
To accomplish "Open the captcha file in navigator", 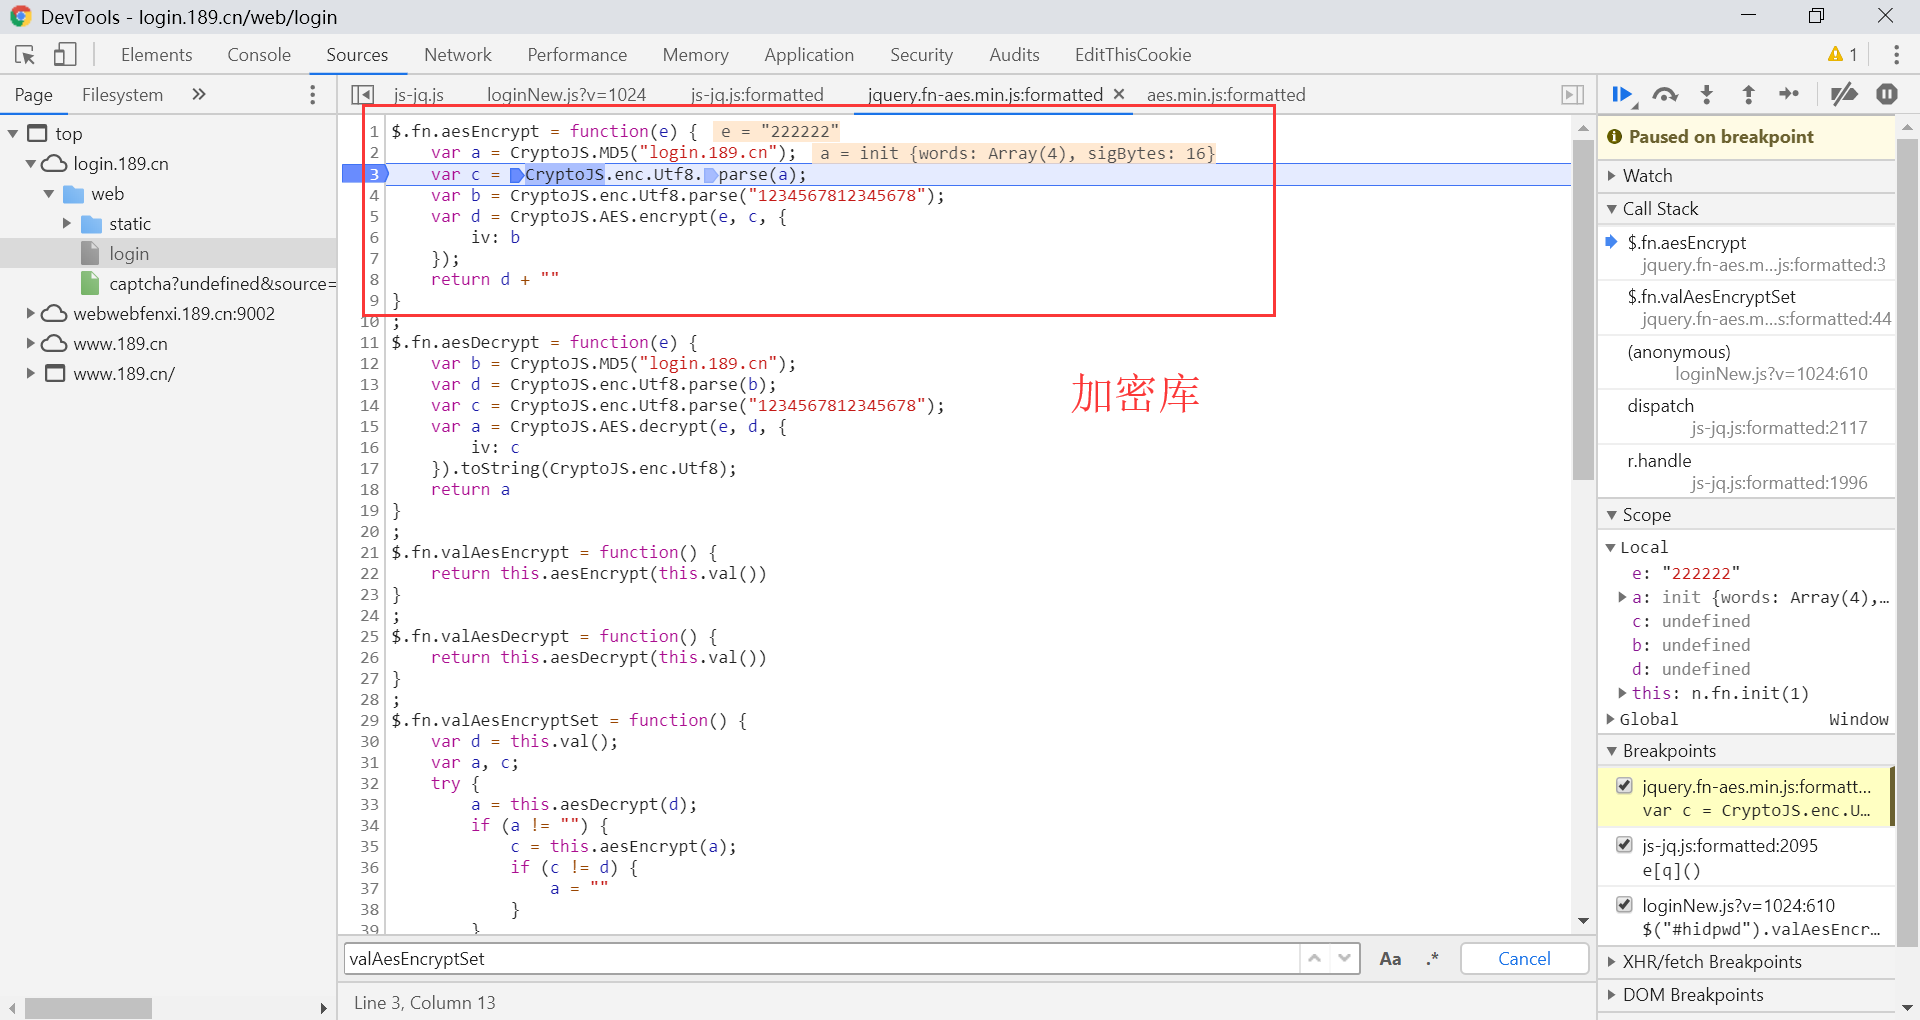I will pyautogui.click(x=207, y=284).
